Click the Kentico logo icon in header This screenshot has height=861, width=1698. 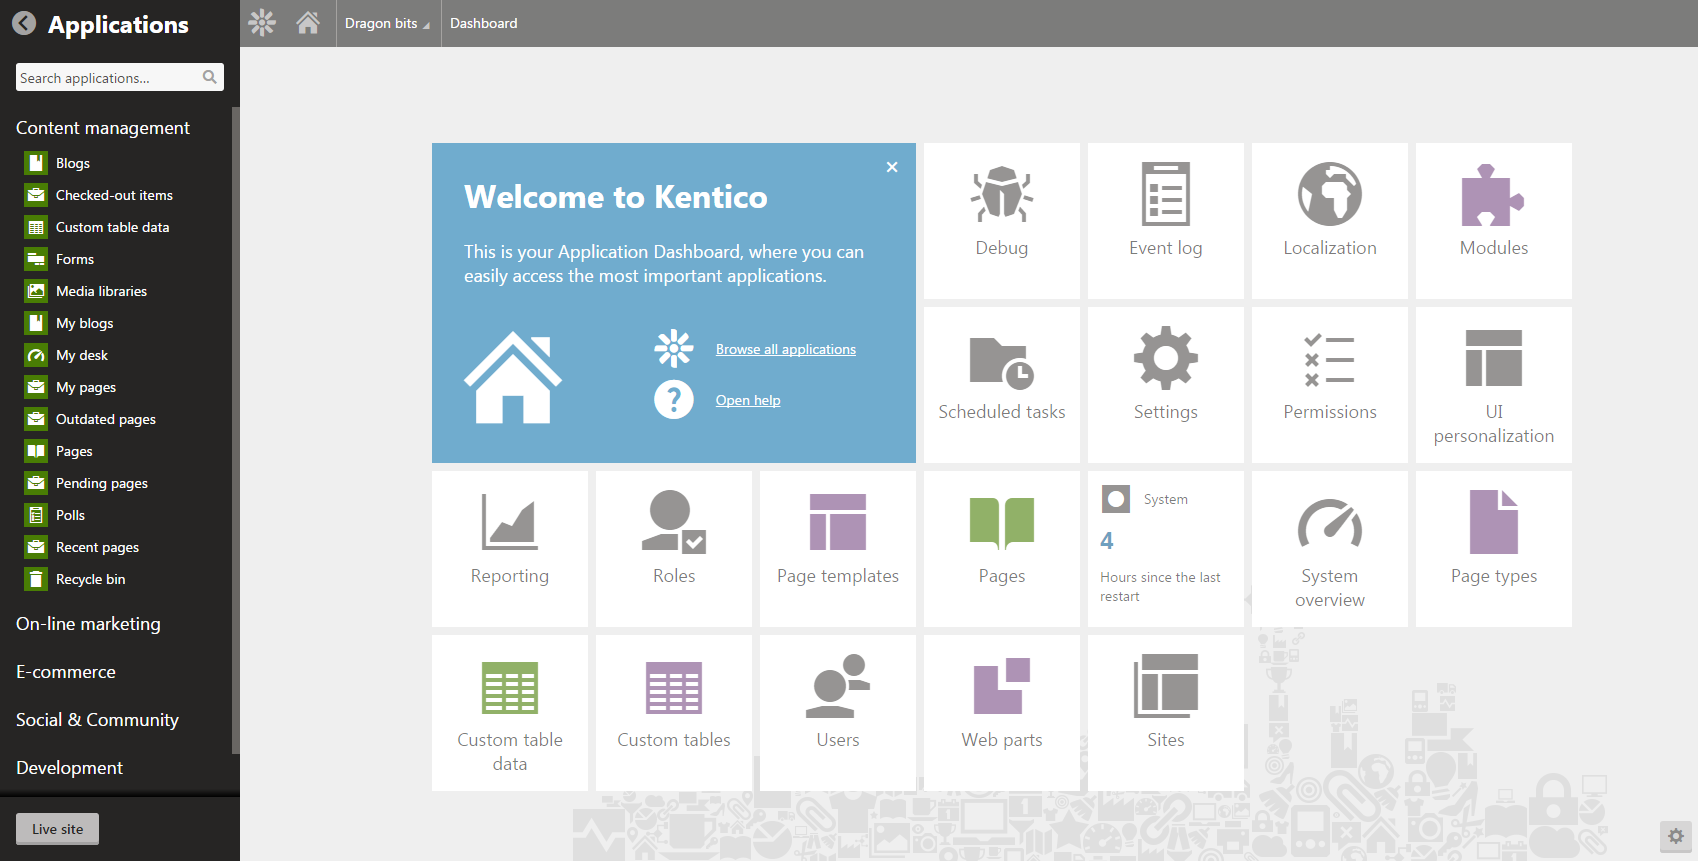click(x=262, y=23)
